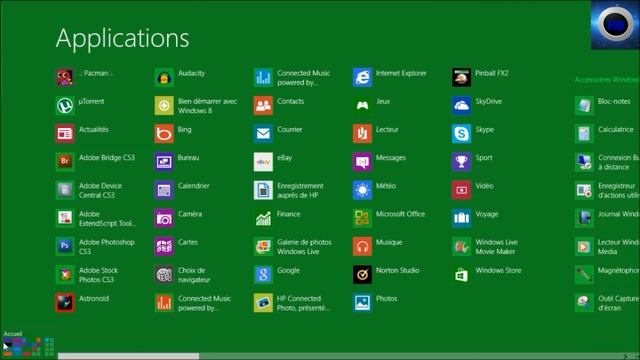Viewport: 640px width, 360px height.
Task: Open the Bureau desktop icon
Action: pyautogui.click(x=164, y=162)
